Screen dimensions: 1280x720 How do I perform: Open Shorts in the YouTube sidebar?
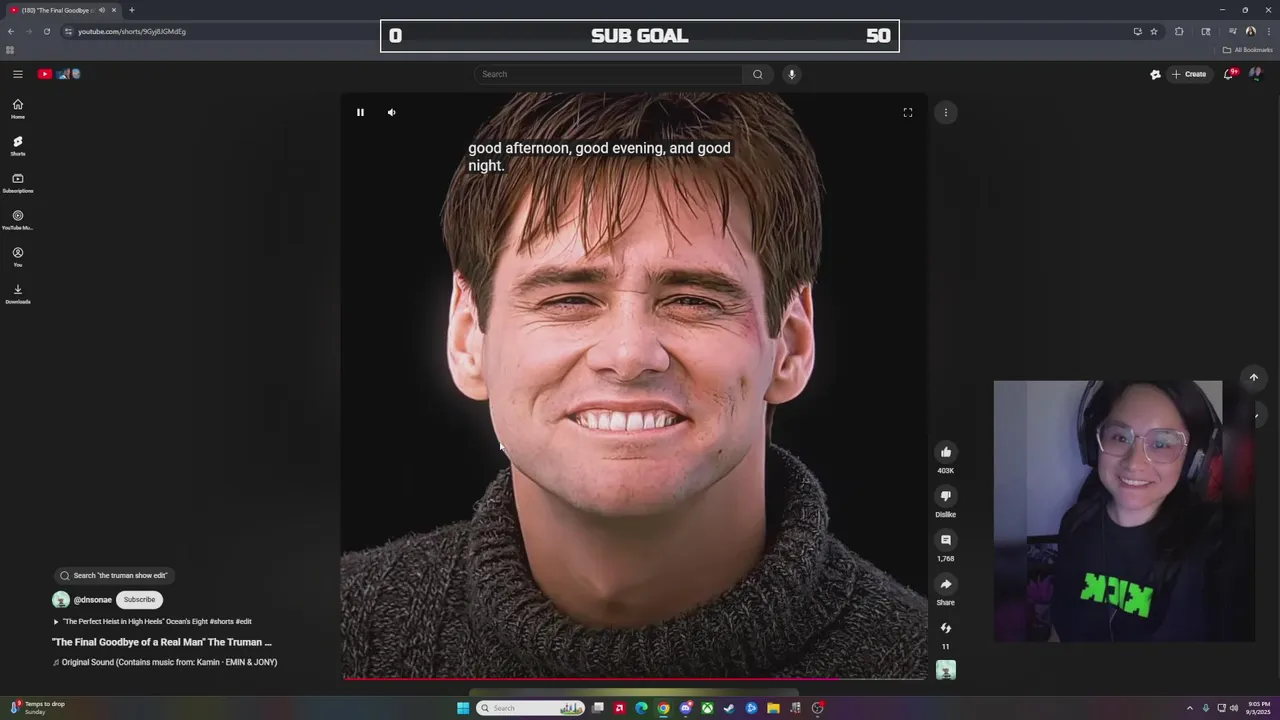pyautogui.click(x=18, y=146)
